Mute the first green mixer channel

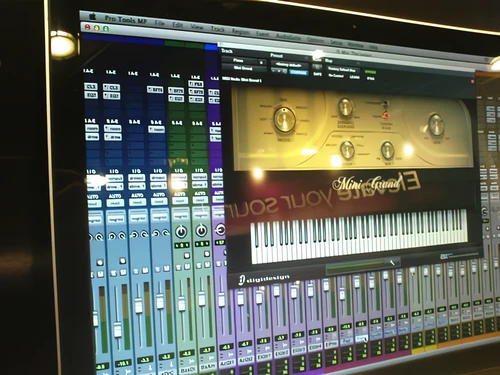tap(187, 267)
